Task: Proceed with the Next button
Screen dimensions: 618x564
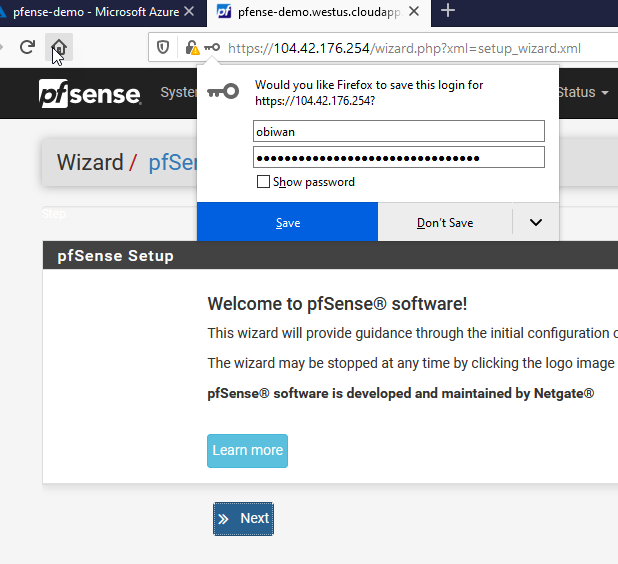Action: tap(243, 519)
